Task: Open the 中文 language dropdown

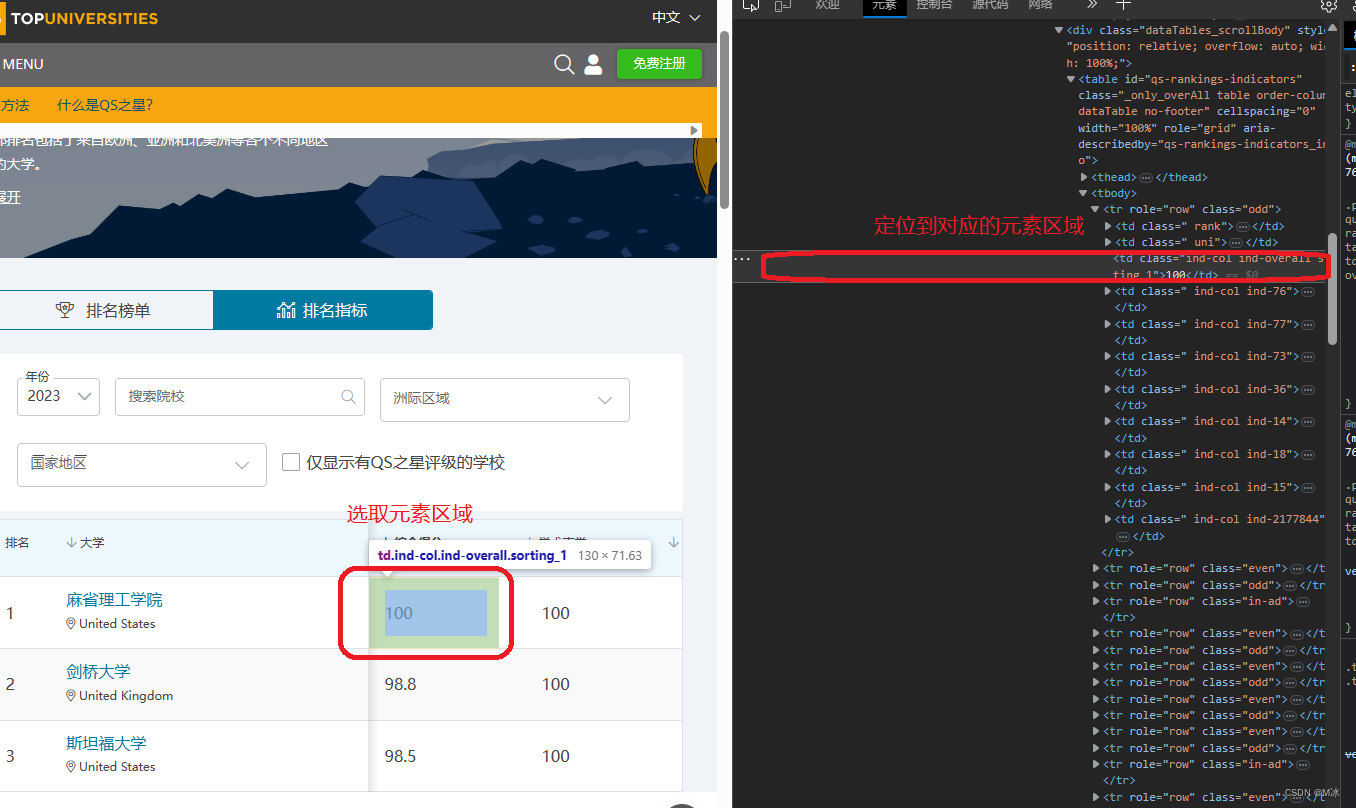Action: 676,17
